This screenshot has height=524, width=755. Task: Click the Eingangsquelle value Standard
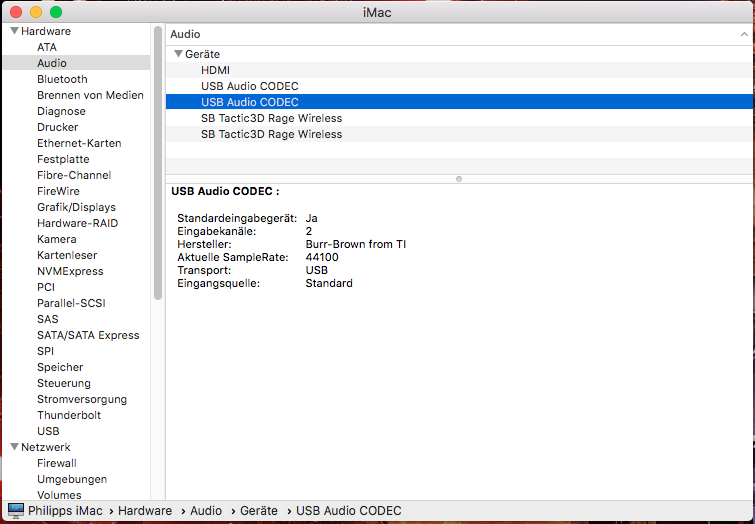pyautogui.click(x=329, y=283)
